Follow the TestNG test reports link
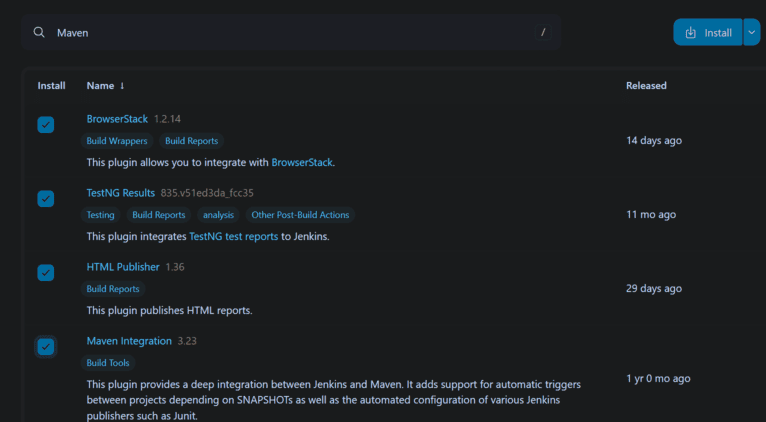This screenshot has height=422, width=766. click(233, 237)
